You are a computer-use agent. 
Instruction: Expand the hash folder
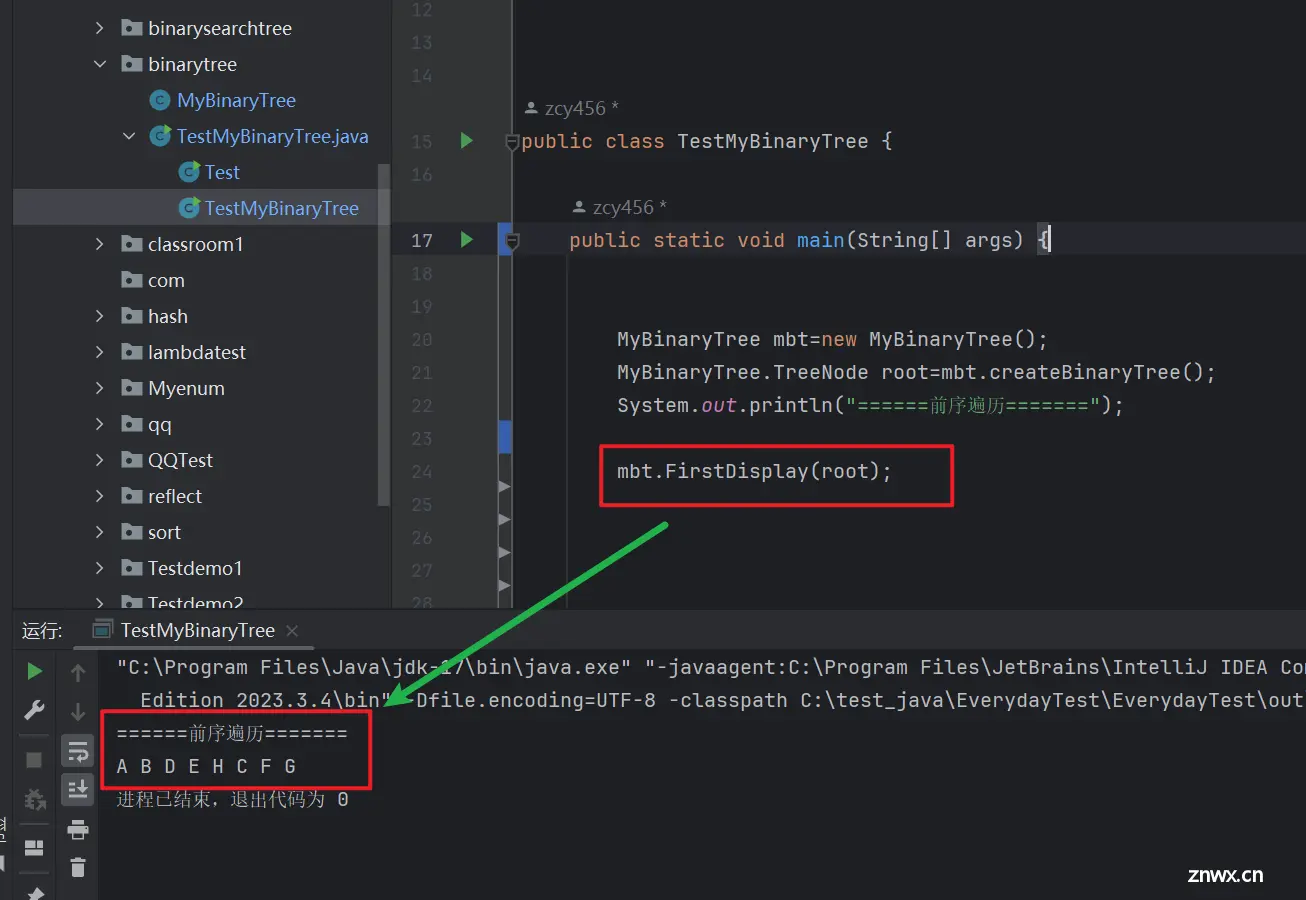point(99,316)
